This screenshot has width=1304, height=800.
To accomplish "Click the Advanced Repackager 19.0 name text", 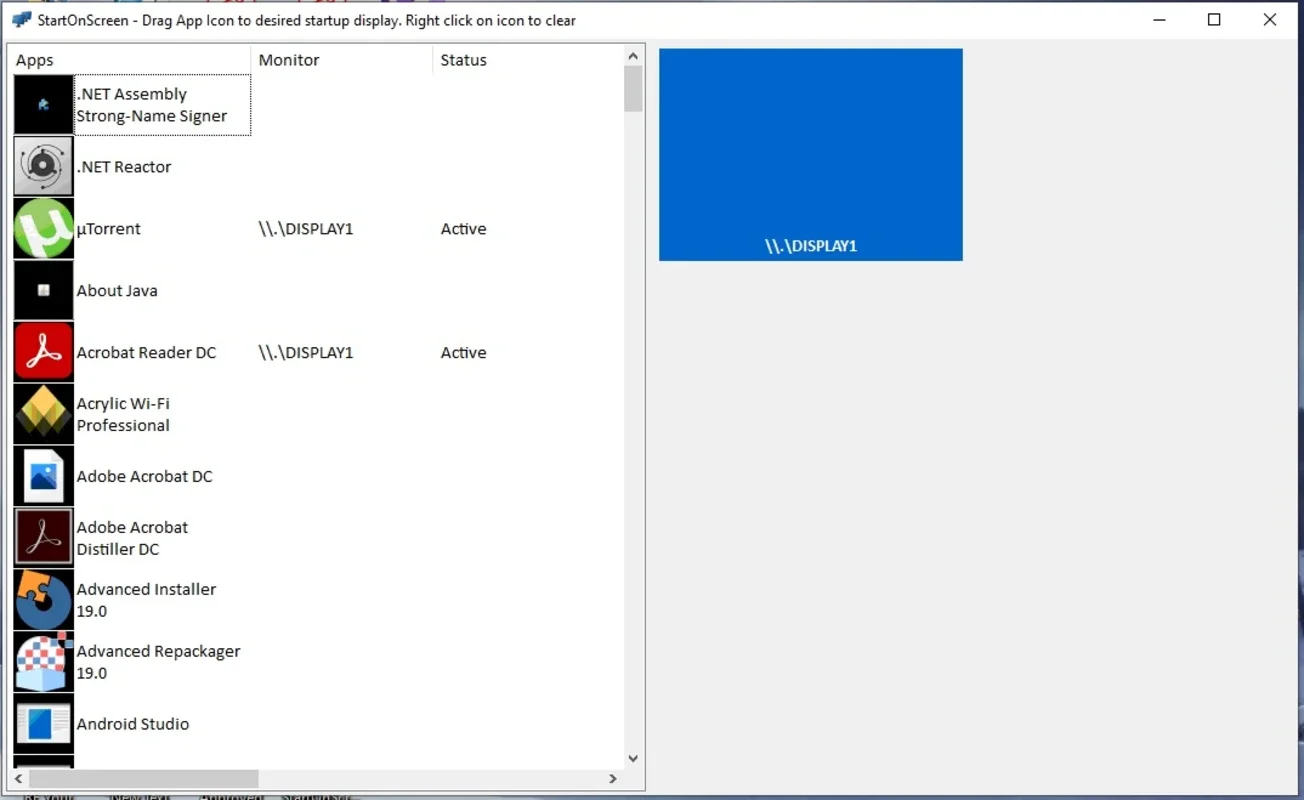I will click(x=159, y=663).
